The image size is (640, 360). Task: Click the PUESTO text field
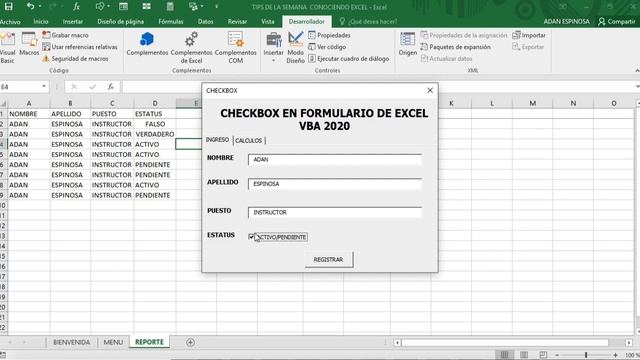pos(335,213)
